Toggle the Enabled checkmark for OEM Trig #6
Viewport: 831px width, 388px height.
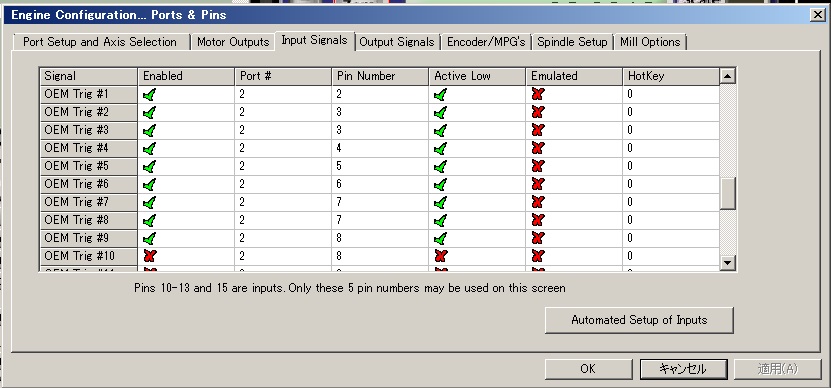(x=149, y=184)
